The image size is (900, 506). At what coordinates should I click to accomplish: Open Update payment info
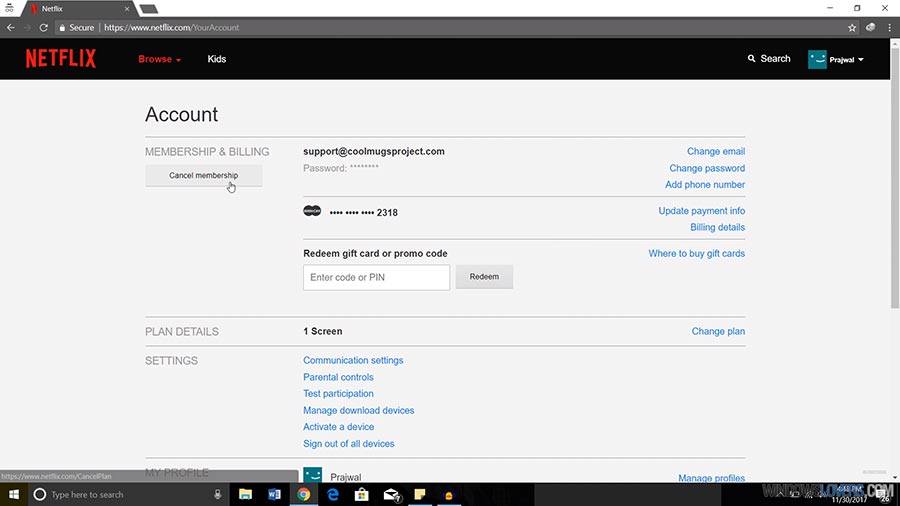click(x=701, y=211)
